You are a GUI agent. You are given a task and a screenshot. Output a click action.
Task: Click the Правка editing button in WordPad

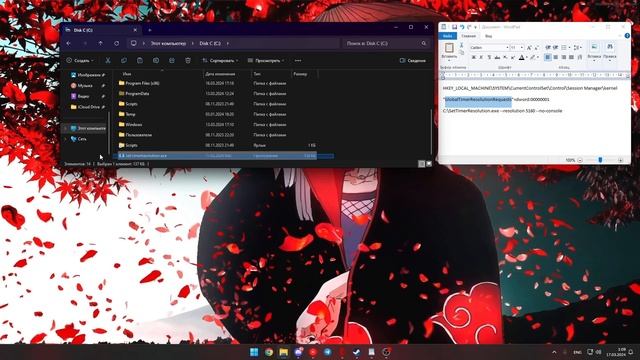click(x=610, y=51)
